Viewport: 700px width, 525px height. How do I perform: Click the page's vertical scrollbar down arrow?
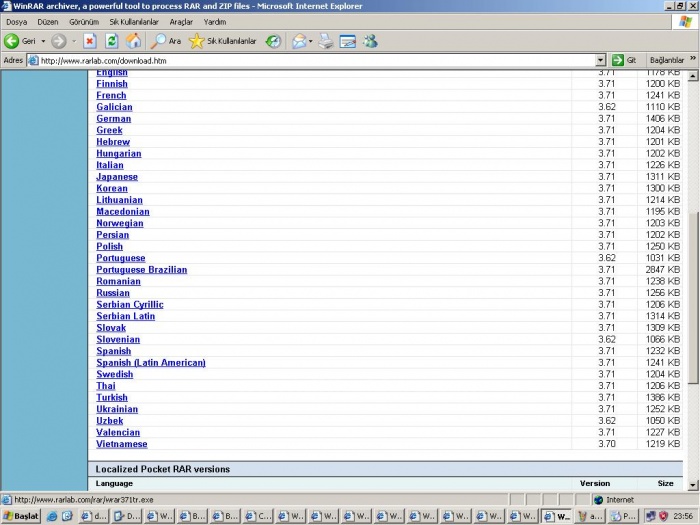(693, 484)
